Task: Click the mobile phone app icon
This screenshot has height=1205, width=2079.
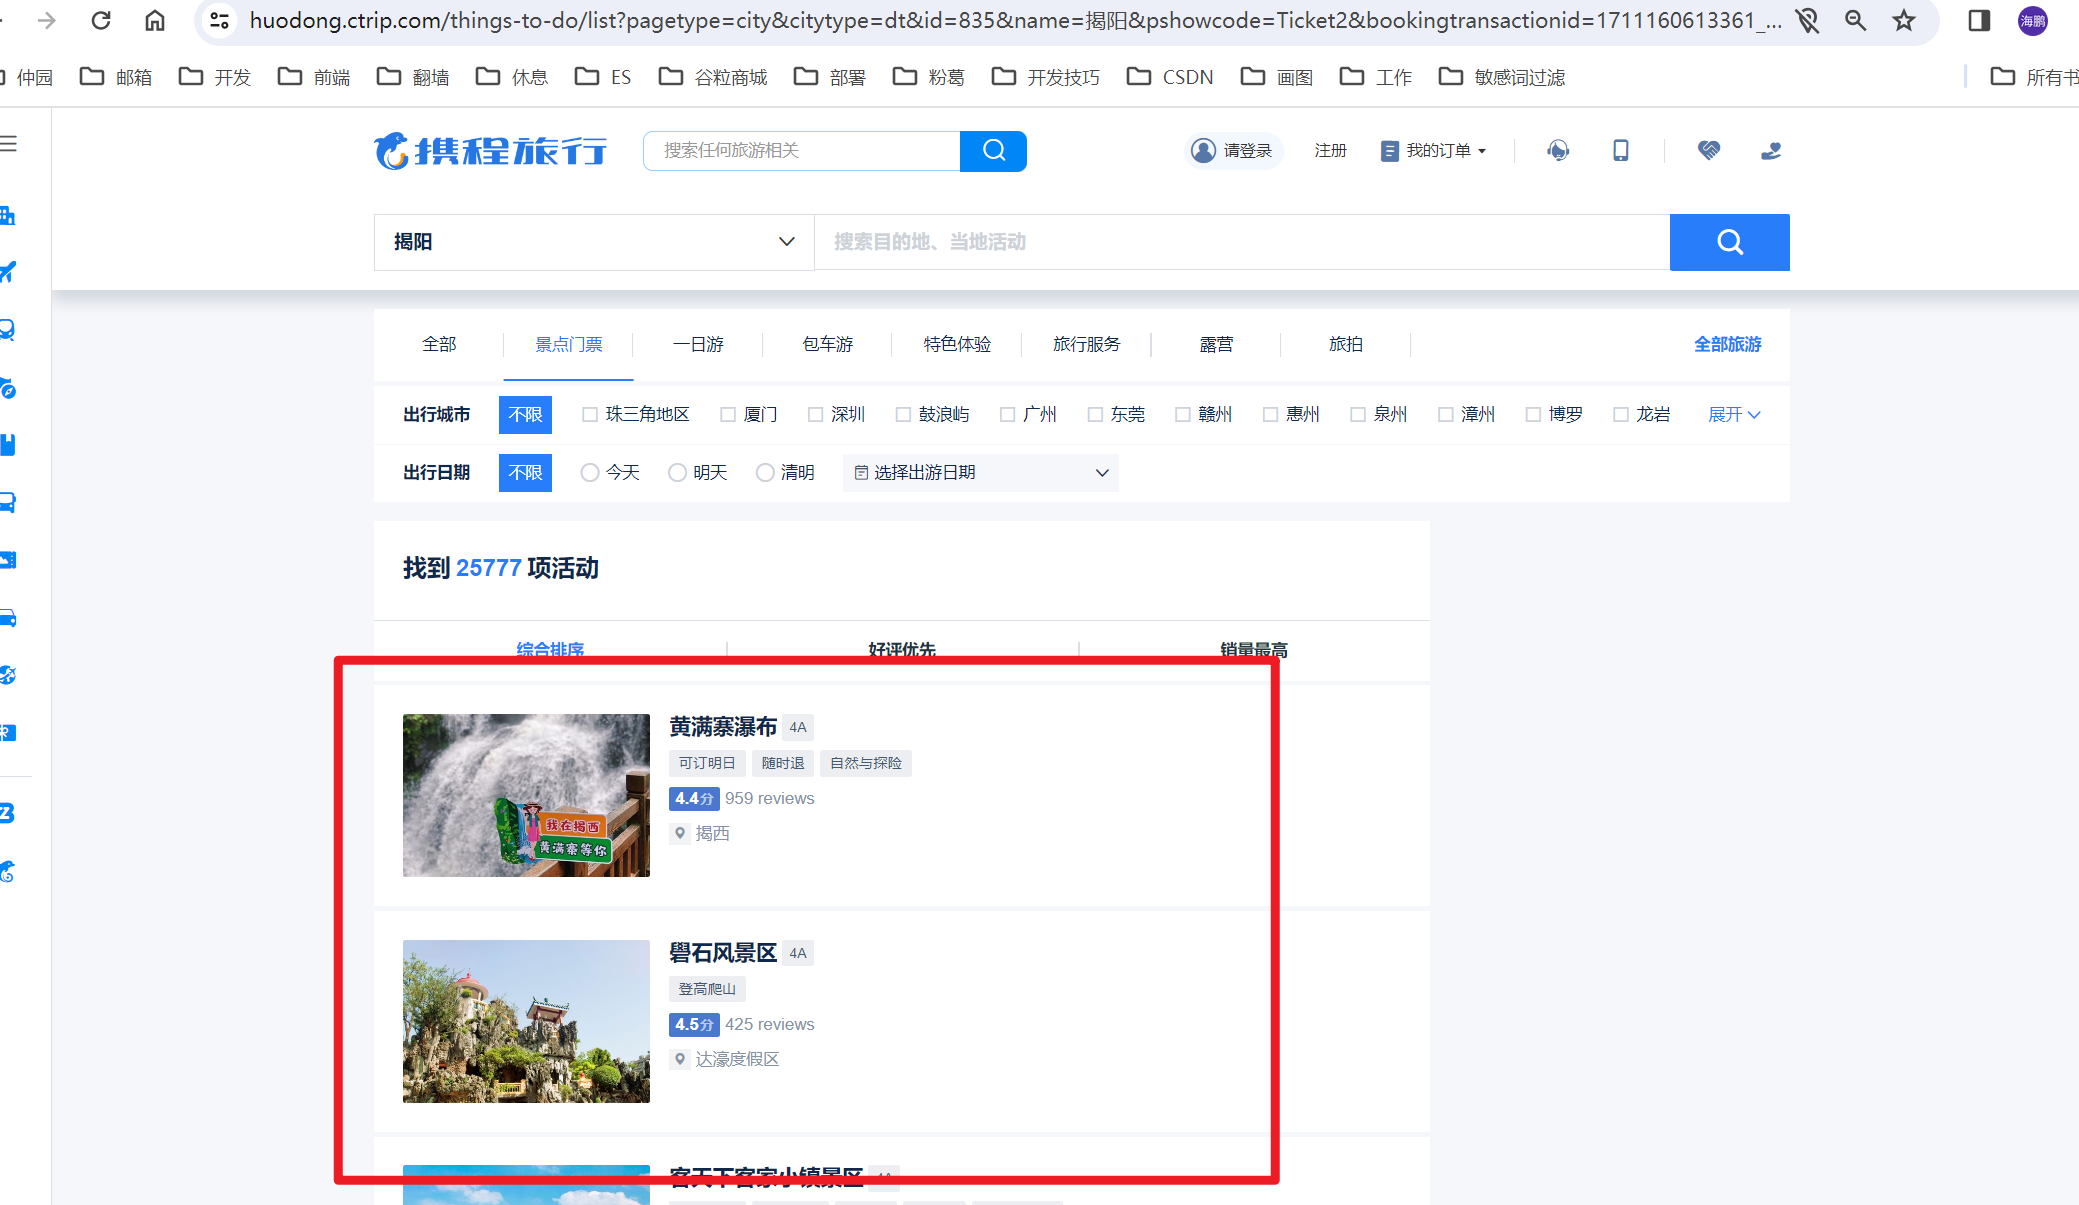Action: (x=1620, y=151)
